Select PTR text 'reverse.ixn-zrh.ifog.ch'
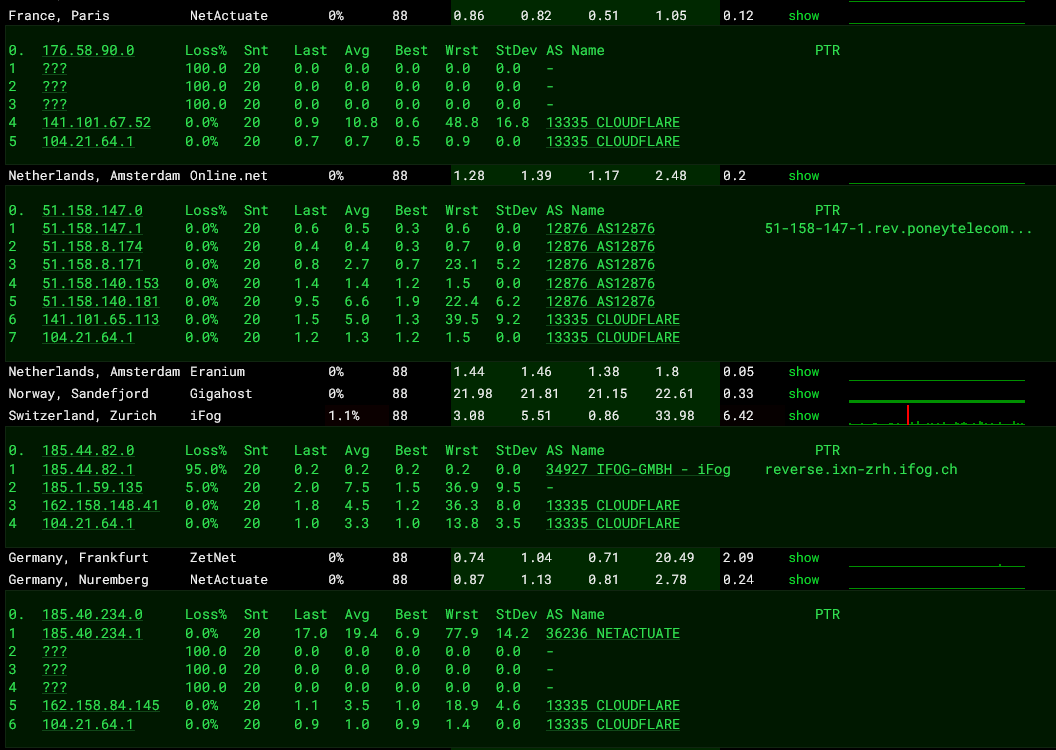Image resolution: width=1056 pixels, height=750 pixels. 861,469
